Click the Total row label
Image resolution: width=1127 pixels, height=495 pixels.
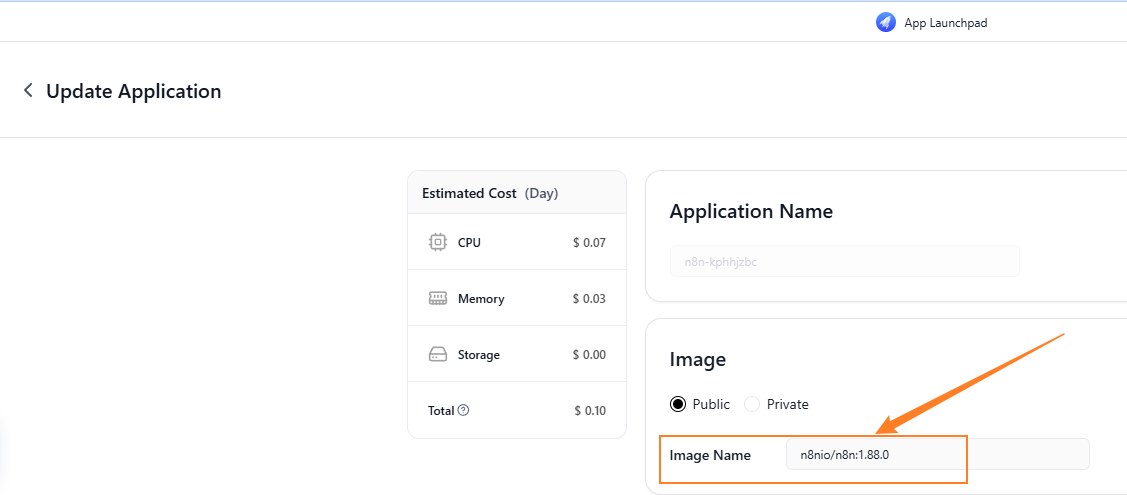coord(441,411)
